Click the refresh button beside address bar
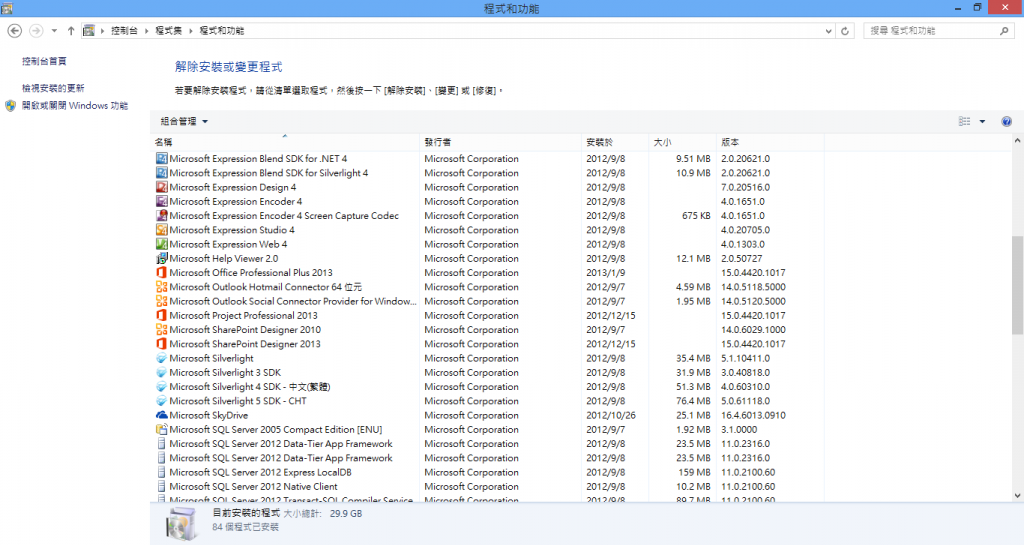 [846, 31]
